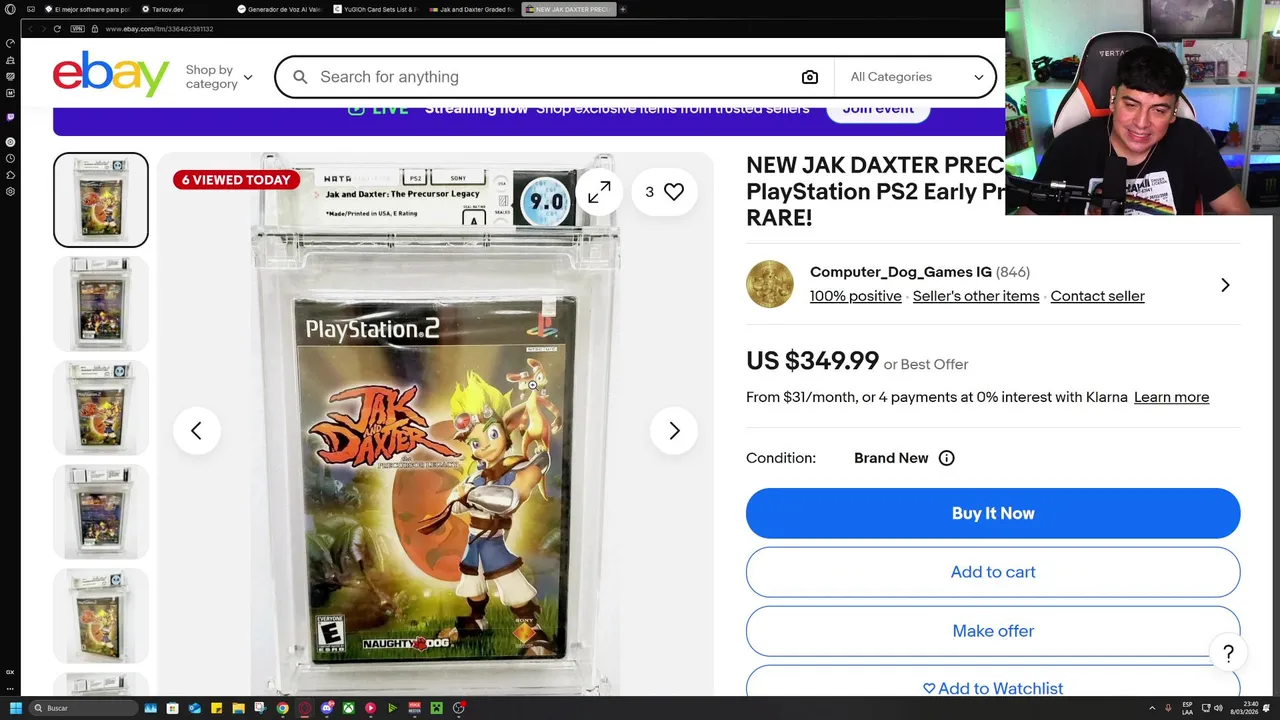
Task: Select first product thumbnail image
Action: [x=101, y=200]
